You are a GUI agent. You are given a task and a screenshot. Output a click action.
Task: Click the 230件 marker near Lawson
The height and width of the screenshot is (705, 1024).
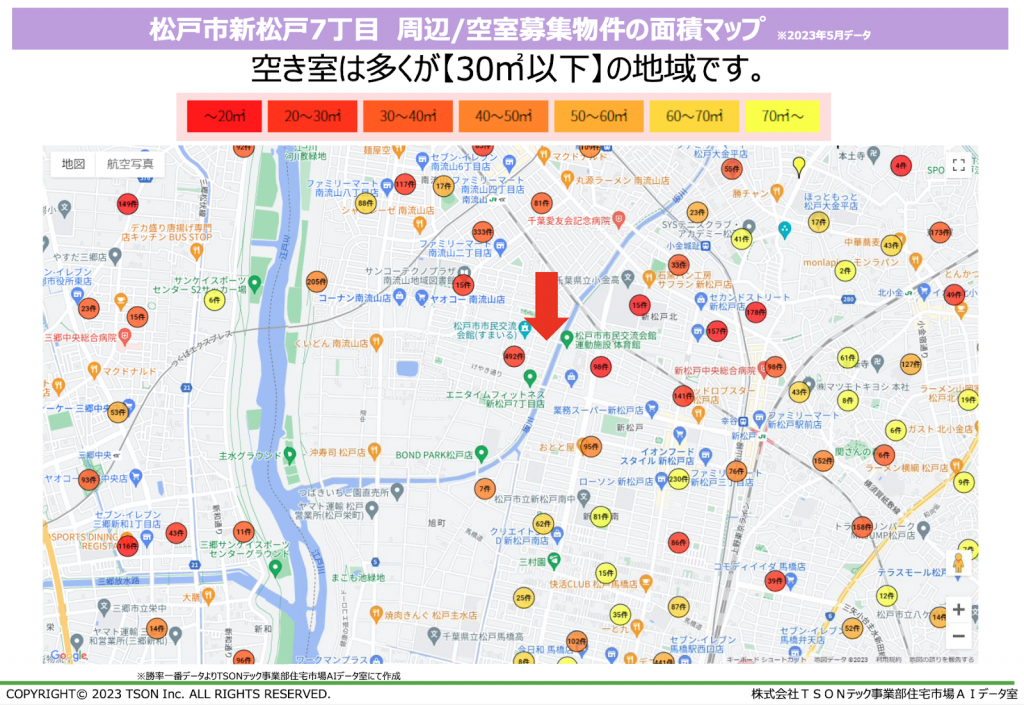tap(677, 479)
